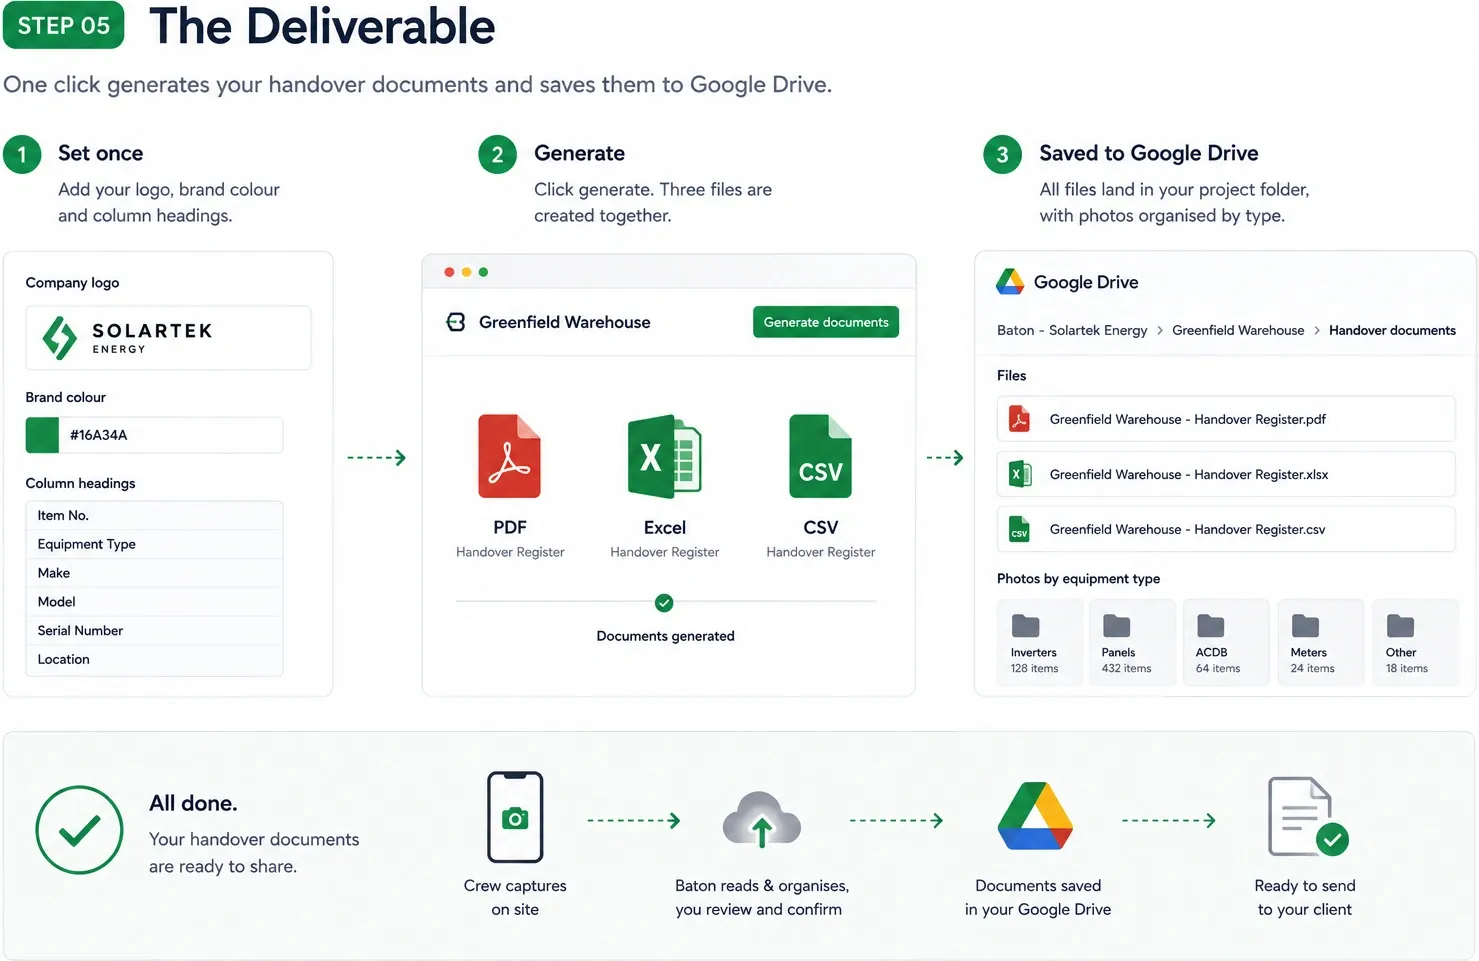This screenshot has width=1479, height=961.
Task: Click the green brand colour swatch
Action: point(42,435)
